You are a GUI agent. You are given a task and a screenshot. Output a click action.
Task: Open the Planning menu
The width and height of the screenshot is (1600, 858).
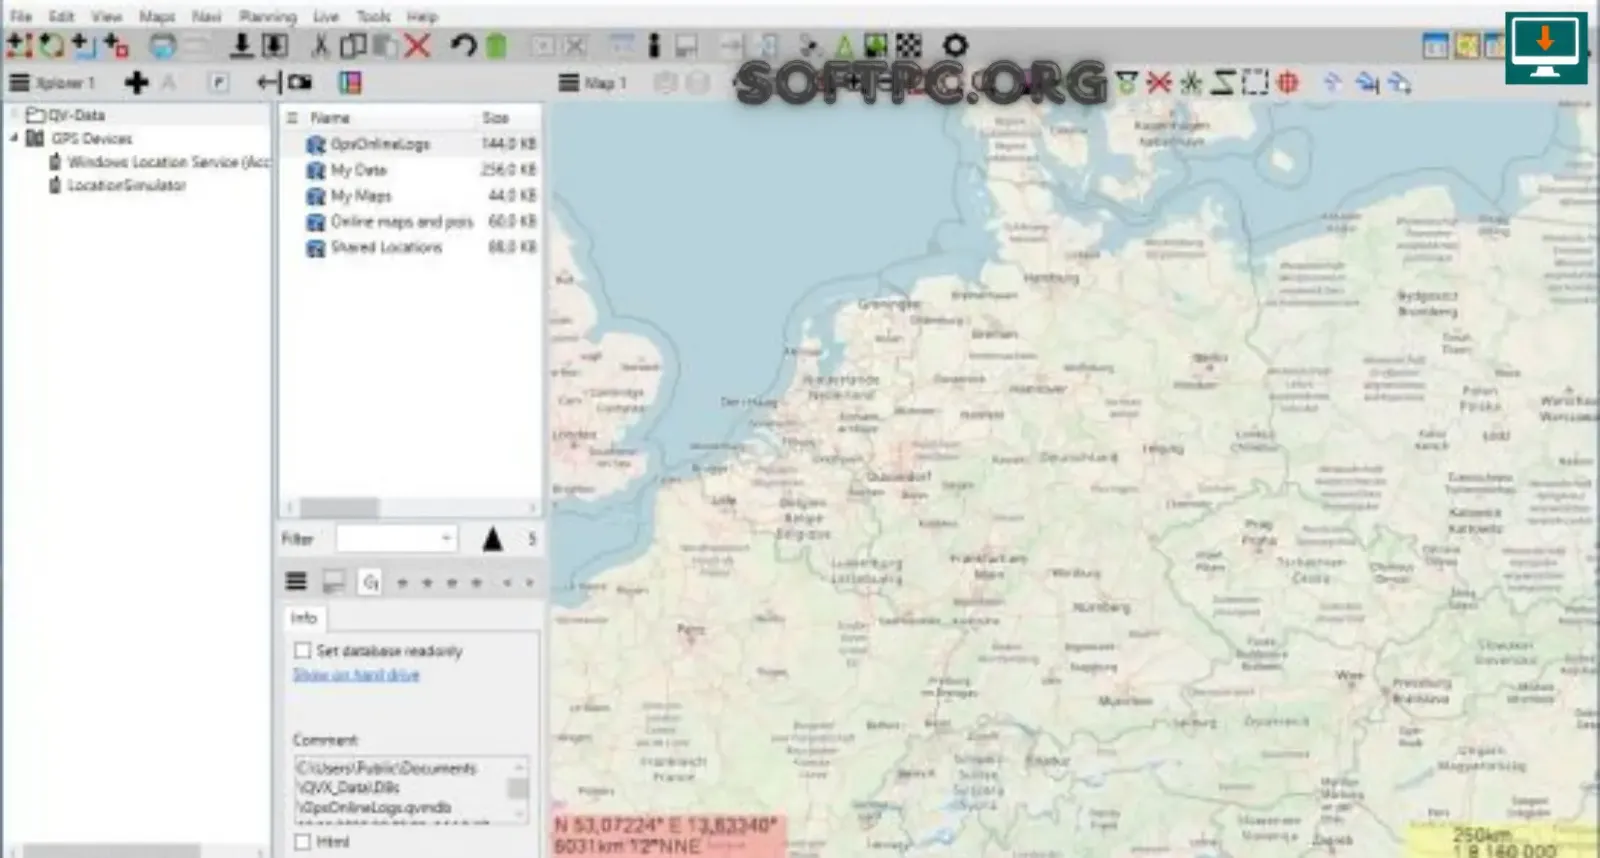pyautogui.click(x=268, y=16)
